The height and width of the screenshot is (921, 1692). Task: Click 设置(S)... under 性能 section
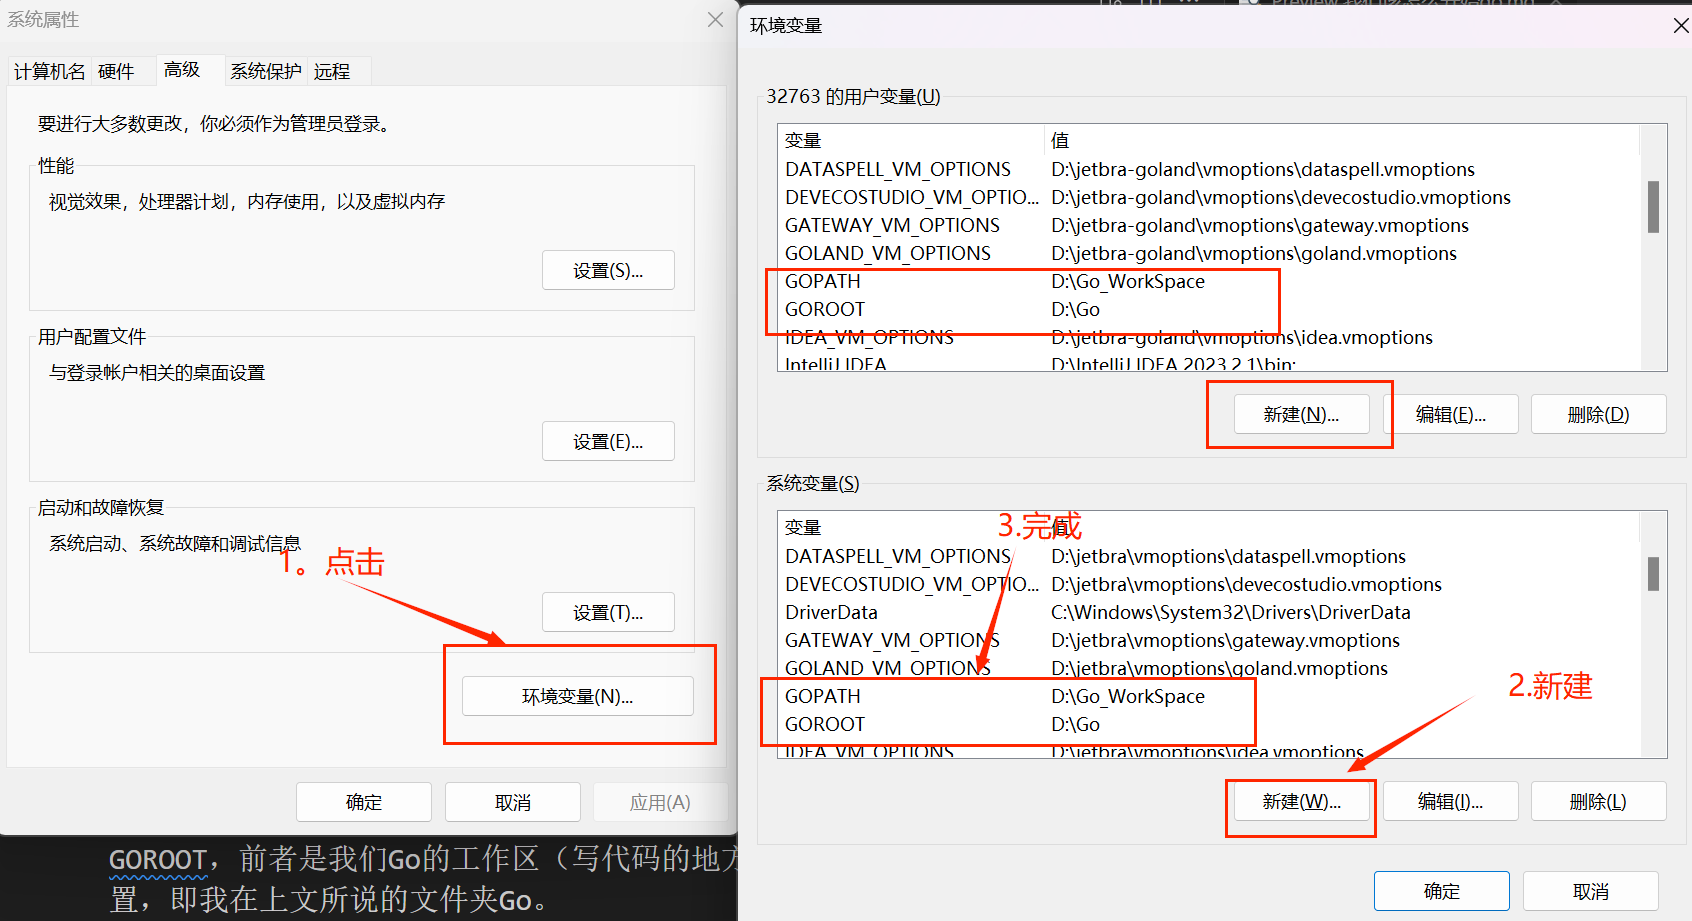click(608, 270)
